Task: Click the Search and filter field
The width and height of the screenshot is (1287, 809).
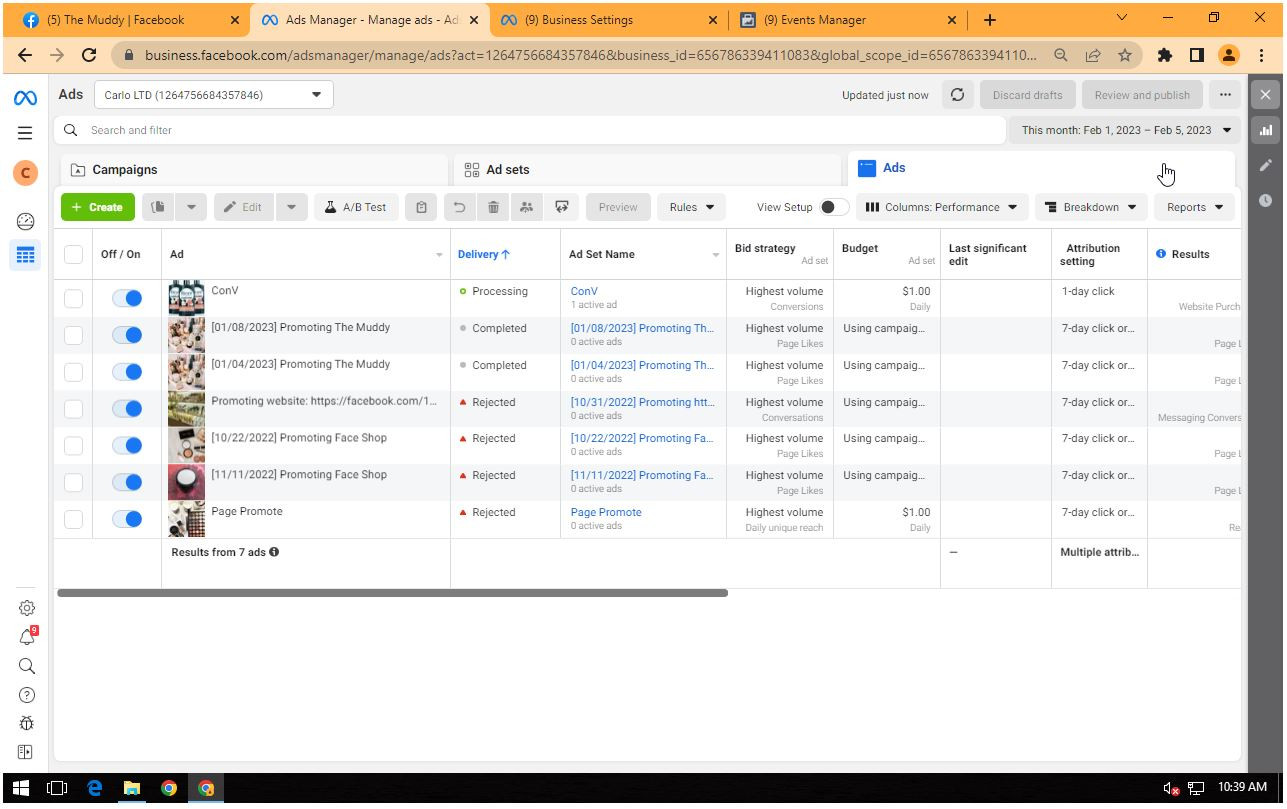Action: click(530, 130)
